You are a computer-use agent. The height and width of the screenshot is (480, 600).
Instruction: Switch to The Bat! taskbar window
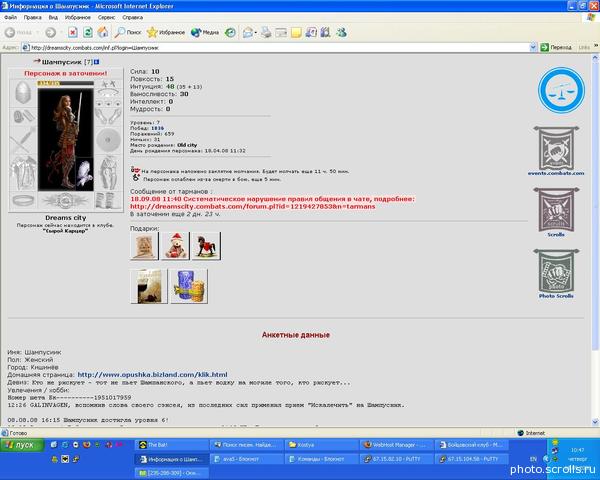[172, 445]
